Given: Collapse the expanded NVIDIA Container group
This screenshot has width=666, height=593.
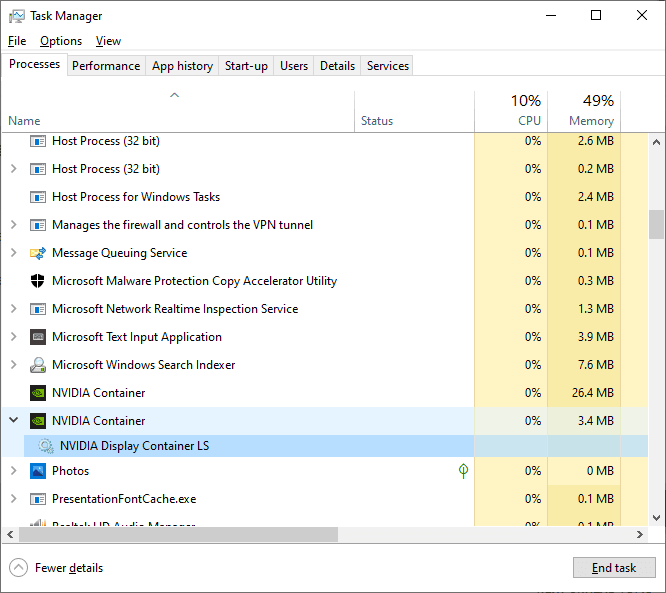Looking at the screenshot, I should [x=13, y=421].
